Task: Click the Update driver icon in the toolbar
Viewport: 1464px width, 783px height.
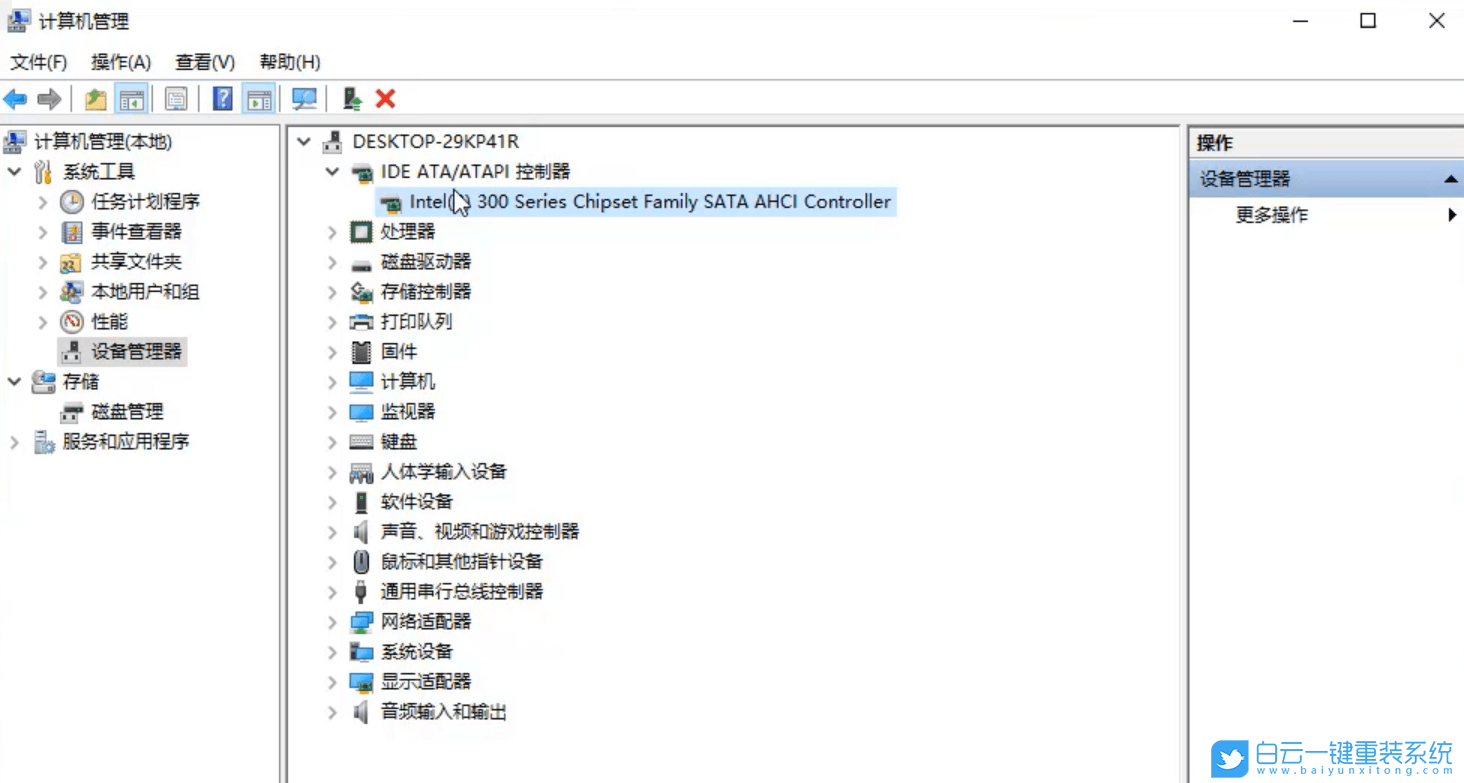Action: coord(350,98)
